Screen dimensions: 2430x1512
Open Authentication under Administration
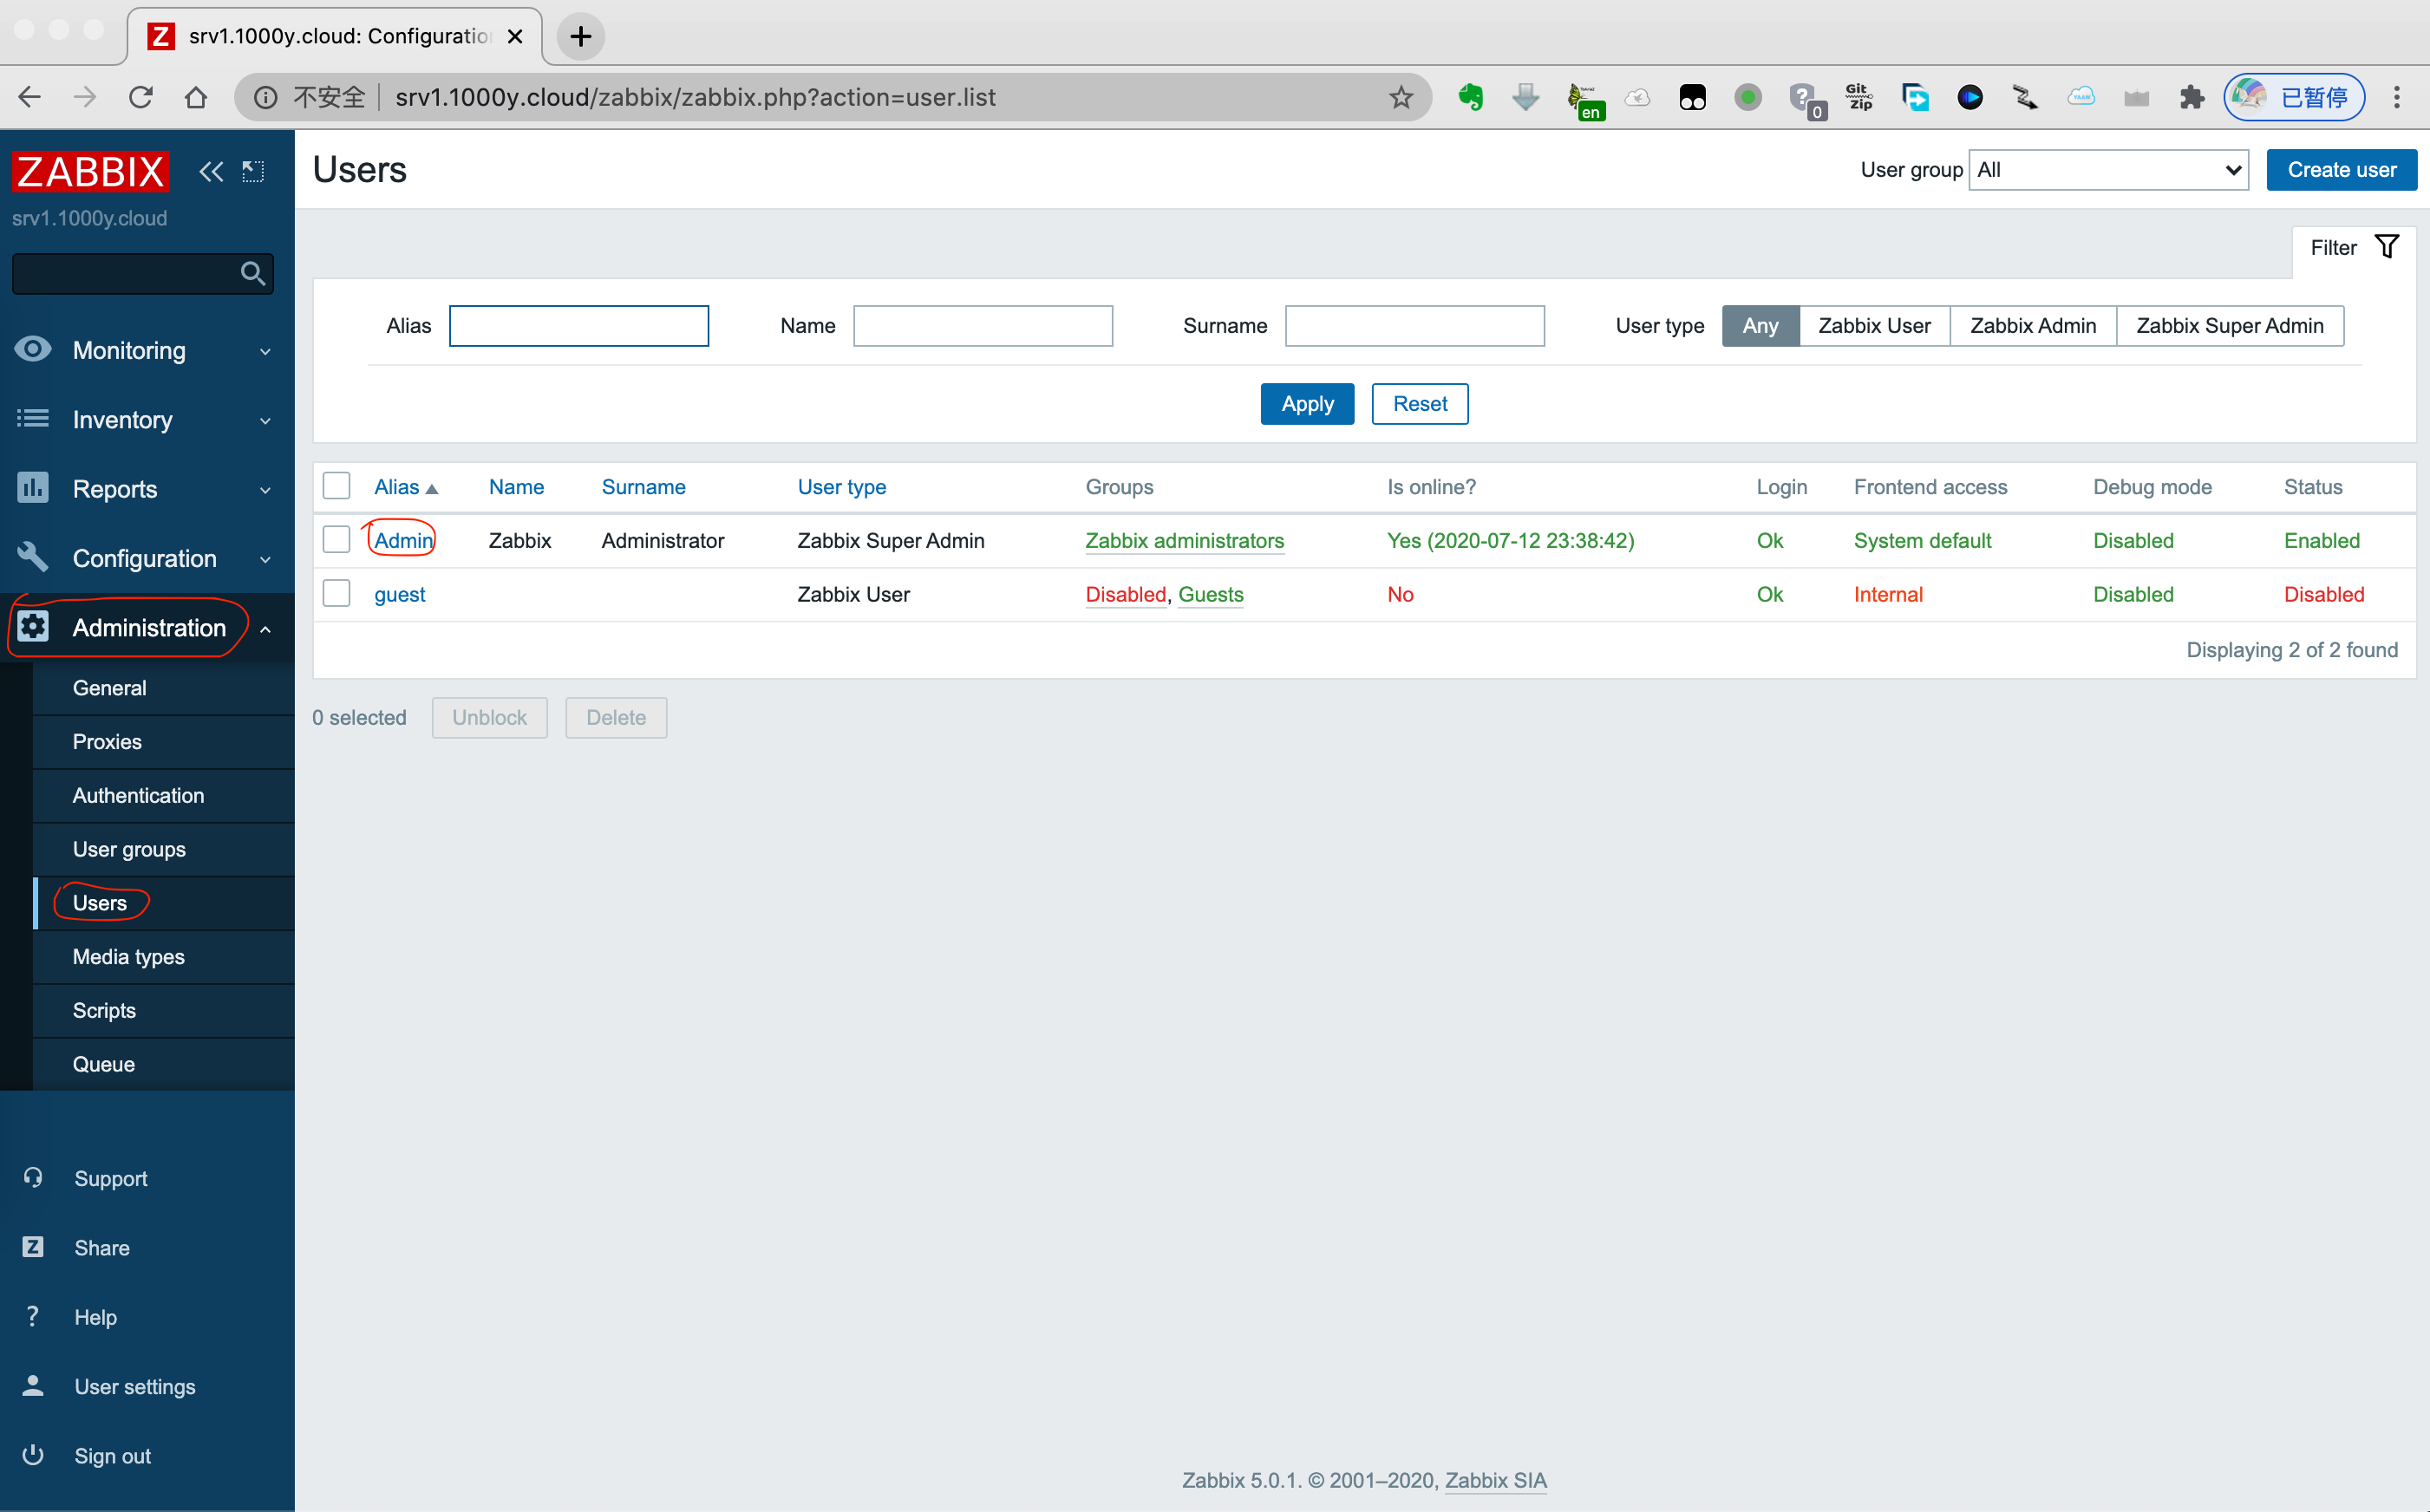[x=164, y=796]
